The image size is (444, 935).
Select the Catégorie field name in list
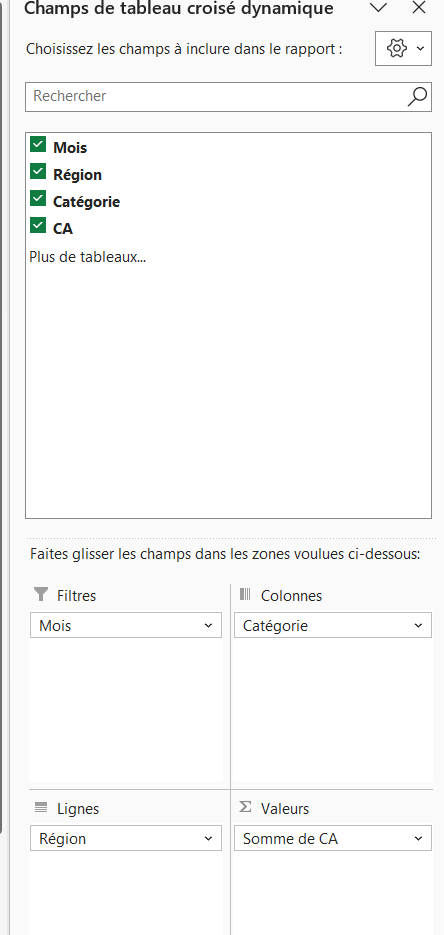coord(86,202)
